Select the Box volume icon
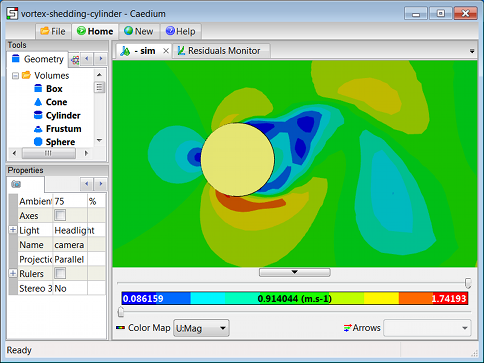The image size is (484, 363). (38, 89)
